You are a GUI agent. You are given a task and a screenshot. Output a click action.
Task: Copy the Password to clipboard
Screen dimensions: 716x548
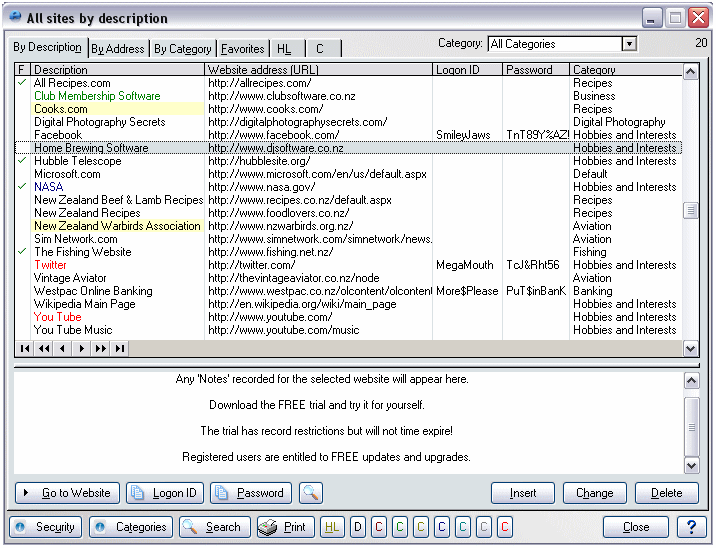(x=251, y=493)
